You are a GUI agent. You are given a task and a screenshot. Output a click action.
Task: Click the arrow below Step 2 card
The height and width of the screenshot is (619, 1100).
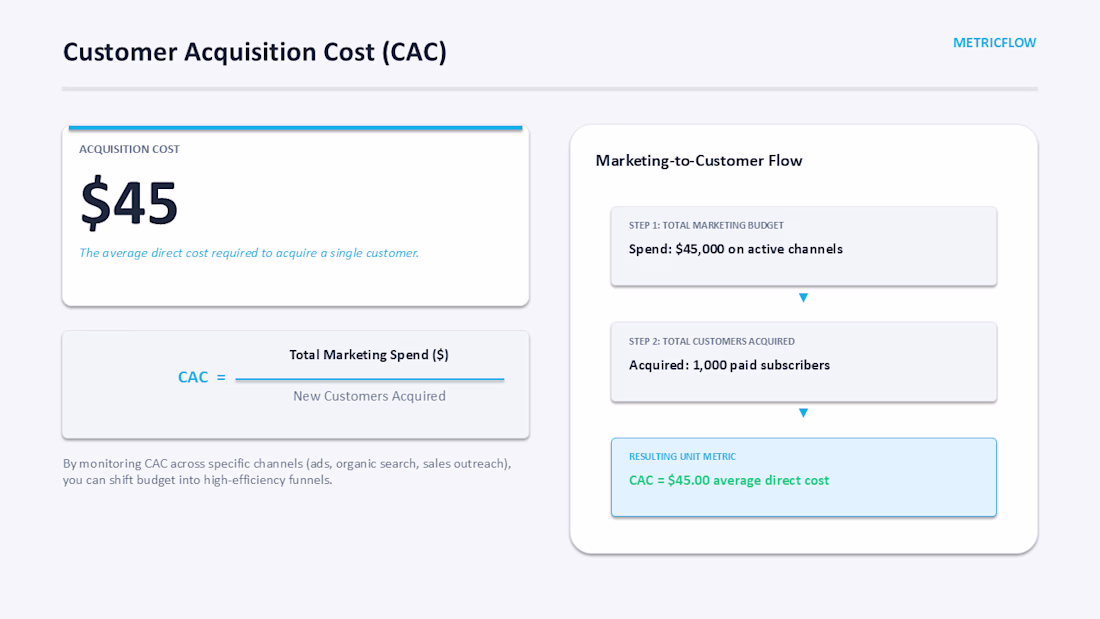tap(803, 413)
